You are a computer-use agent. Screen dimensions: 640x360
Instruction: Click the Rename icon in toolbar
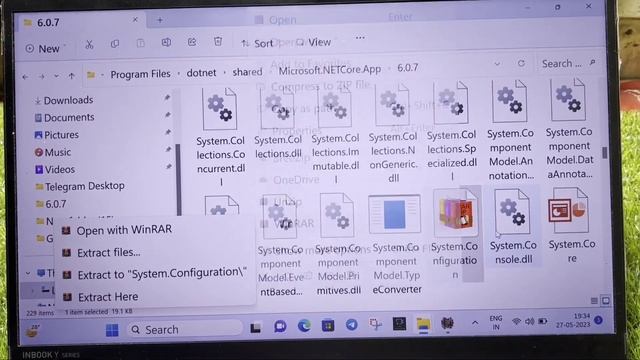[x=166, y=42]
